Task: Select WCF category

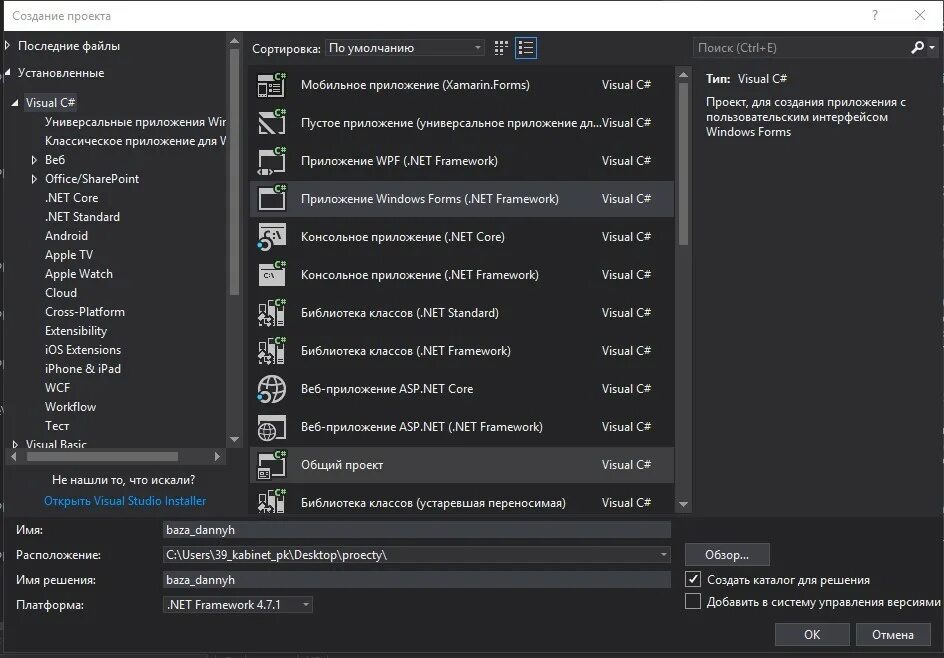Action: click(x=57, y=388)
